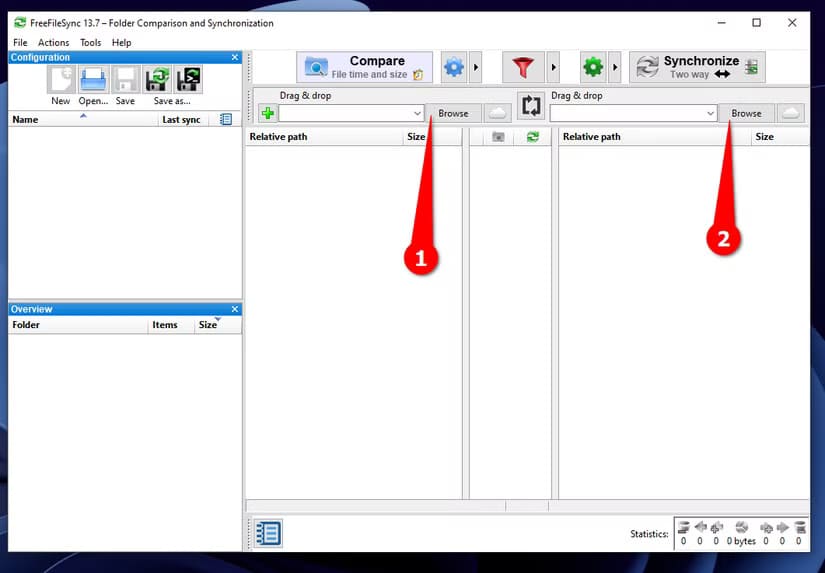Maximize the FreeFileSync window
This screenshot has height=573, width=825.
(756, 23)
